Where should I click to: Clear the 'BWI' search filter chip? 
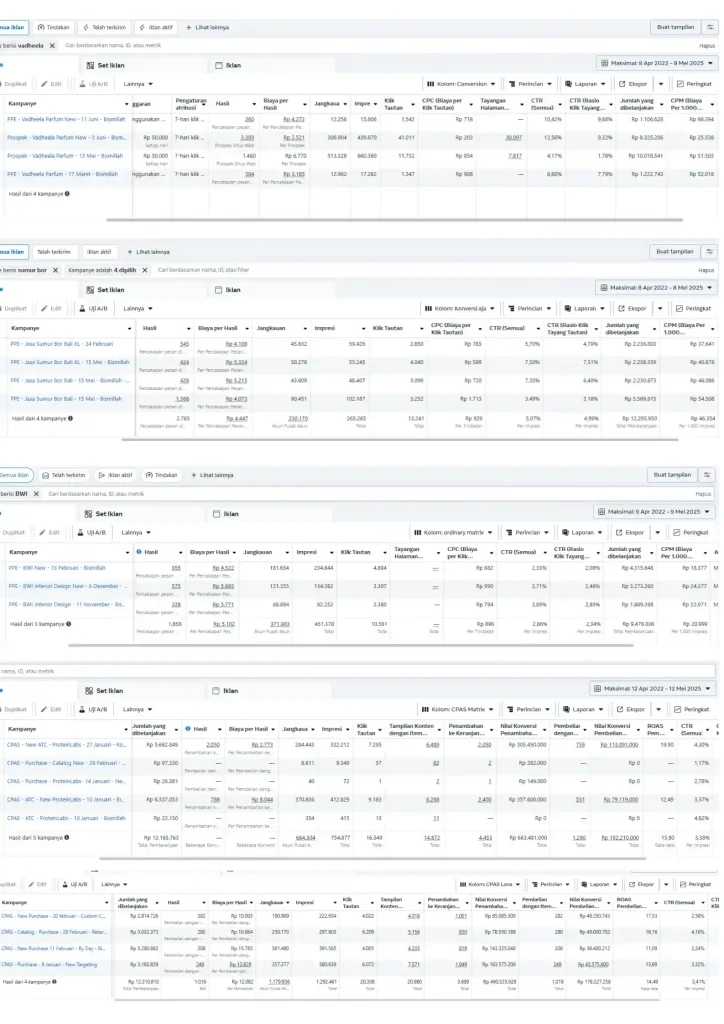tap(36, 493)
